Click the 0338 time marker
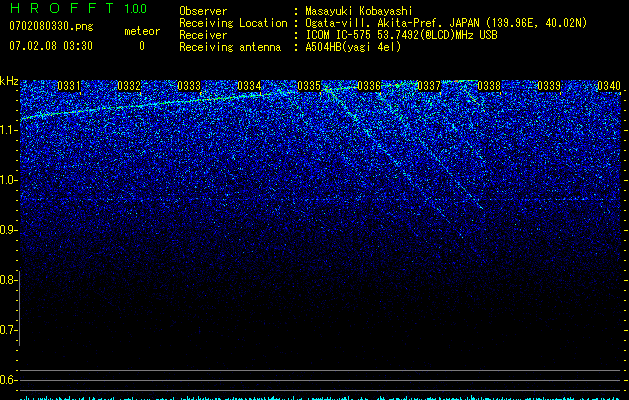The width and height of the screenshot is (629, 400). pyautogui.click(x=489, y=86)
